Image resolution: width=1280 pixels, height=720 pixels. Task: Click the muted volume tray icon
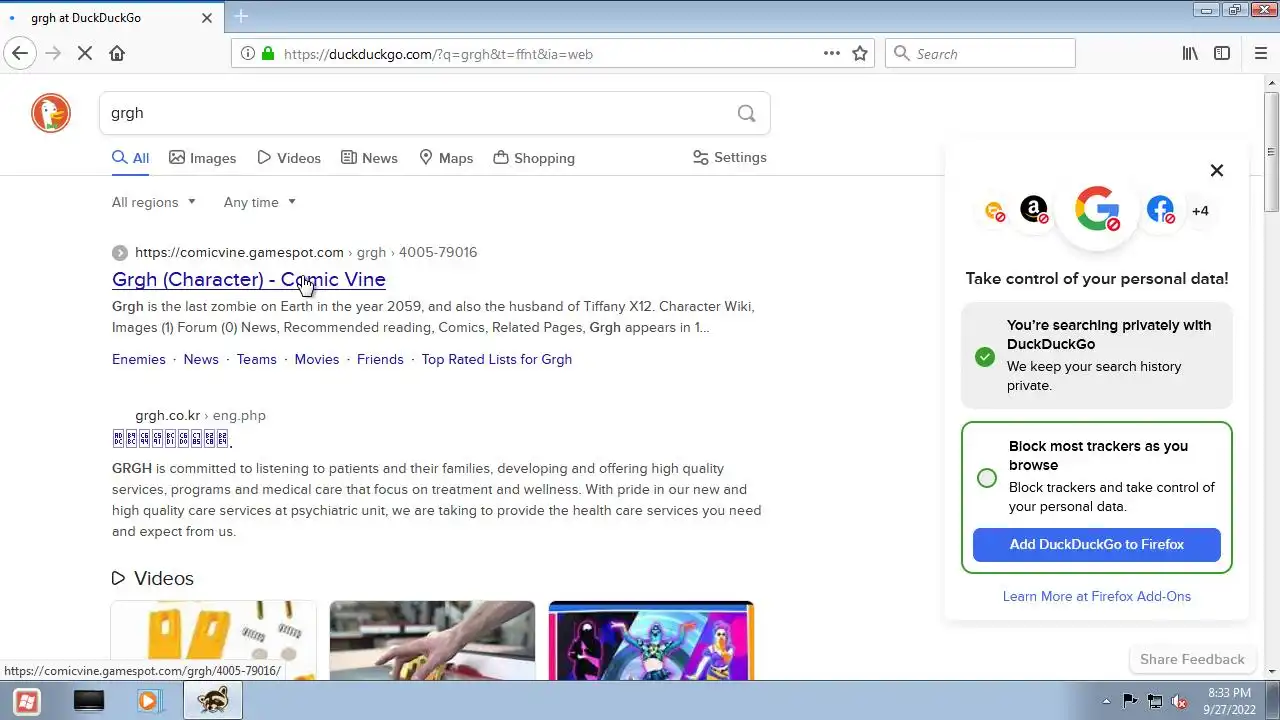coord(1179,701)
